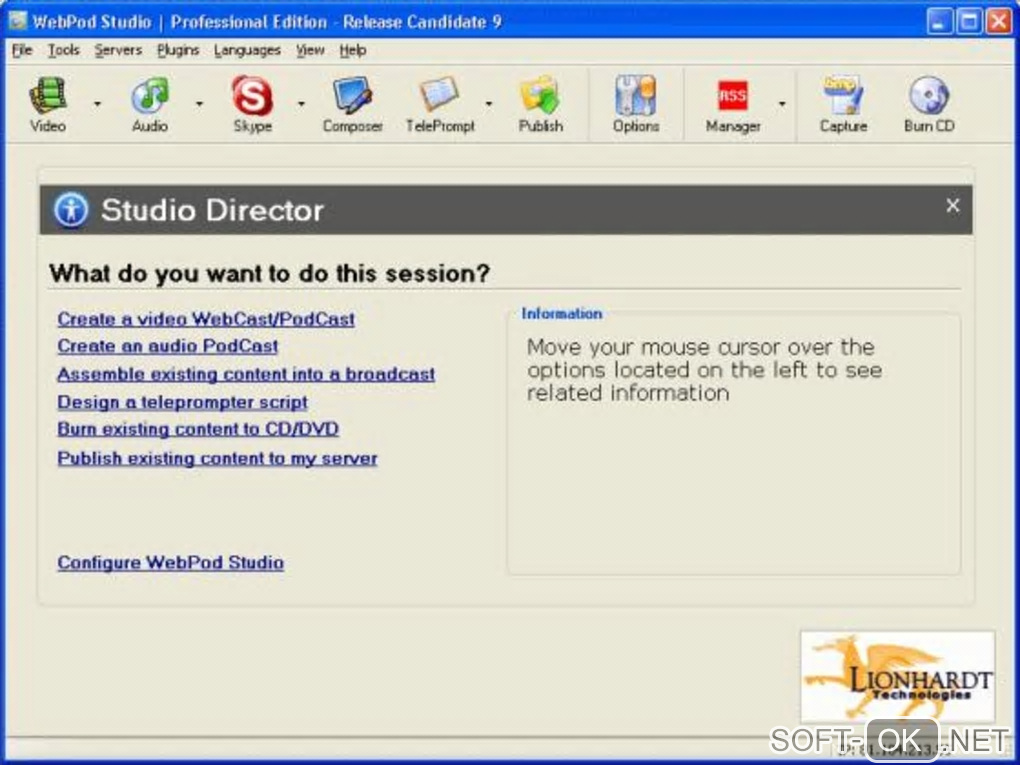Open the Tools menu
The image size is (1020, 765).
click(64, 50)
